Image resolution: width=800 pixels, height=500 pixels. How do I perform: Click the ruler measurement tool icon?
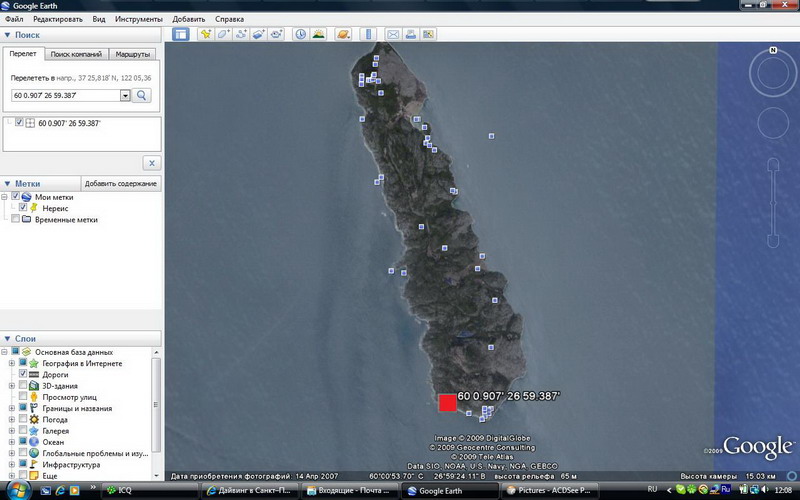(367, 34)
